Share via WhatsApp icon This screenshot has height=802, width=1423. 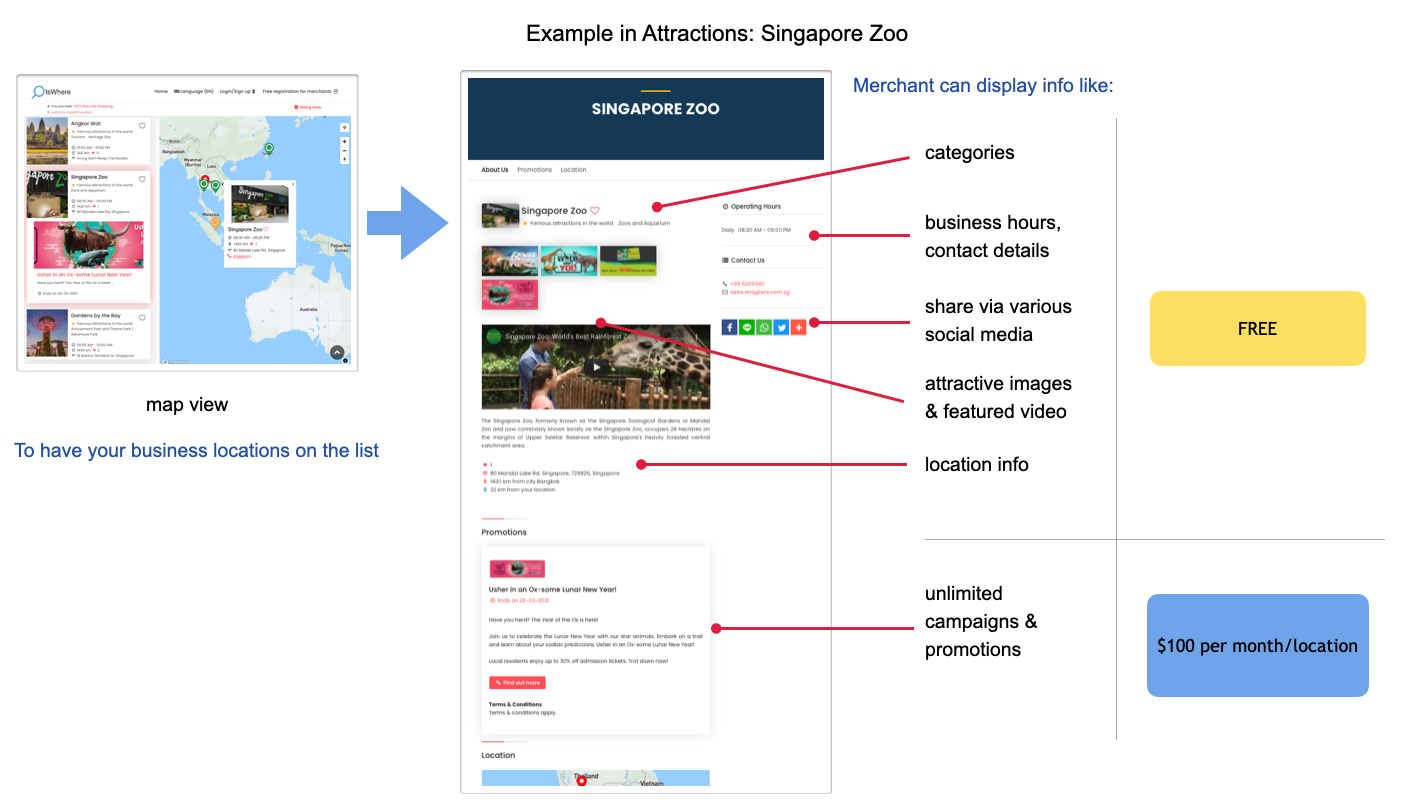pyautogui.click(x=764, y=327)
